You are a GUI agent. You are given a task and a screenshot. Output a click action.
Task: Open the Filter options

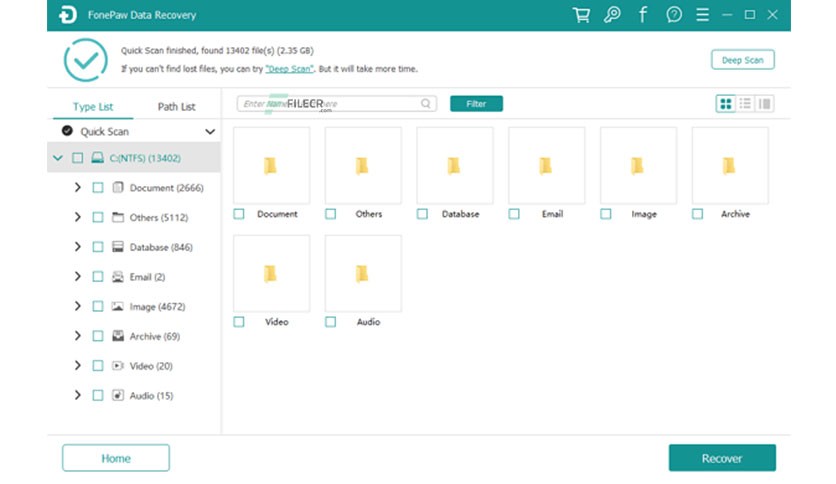coord(476,103)
